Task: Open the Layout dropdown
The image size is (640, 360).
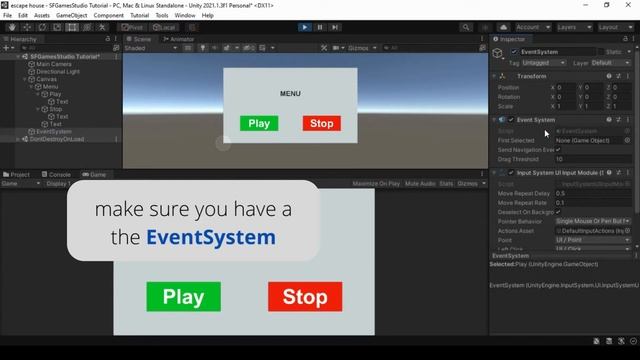Action: 615,27
